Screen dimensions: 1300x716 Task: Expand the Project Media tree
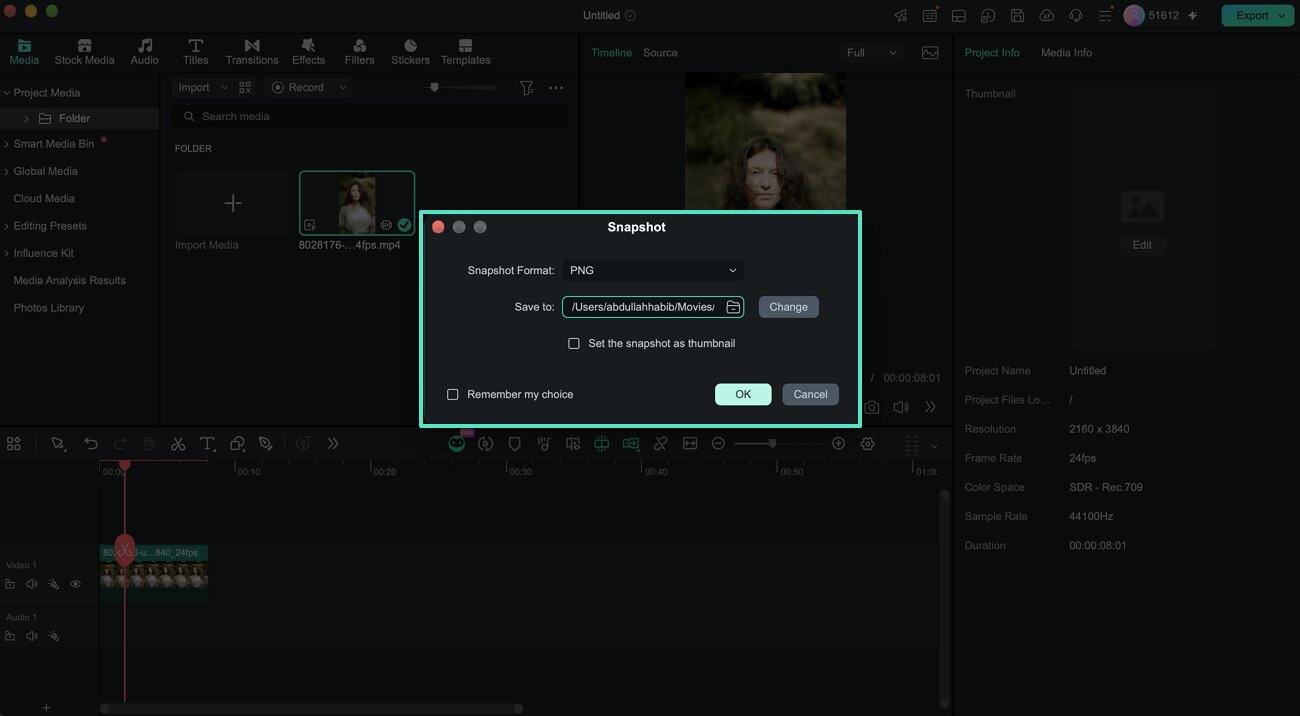tap(6, 93)
